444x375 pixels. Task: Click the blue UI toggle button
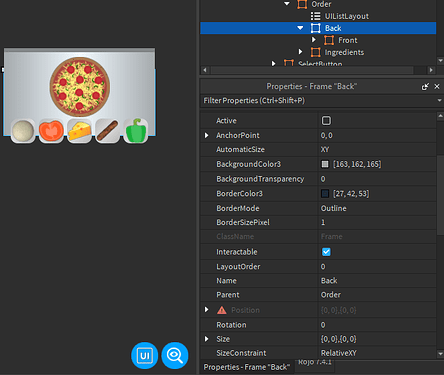point(145,355)
